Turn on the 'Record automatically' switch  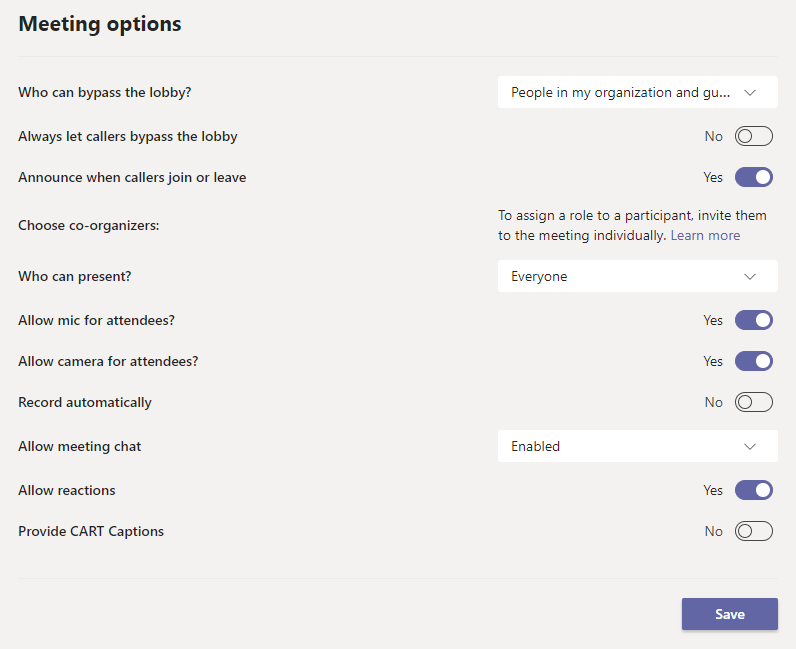tap(753, 402)
